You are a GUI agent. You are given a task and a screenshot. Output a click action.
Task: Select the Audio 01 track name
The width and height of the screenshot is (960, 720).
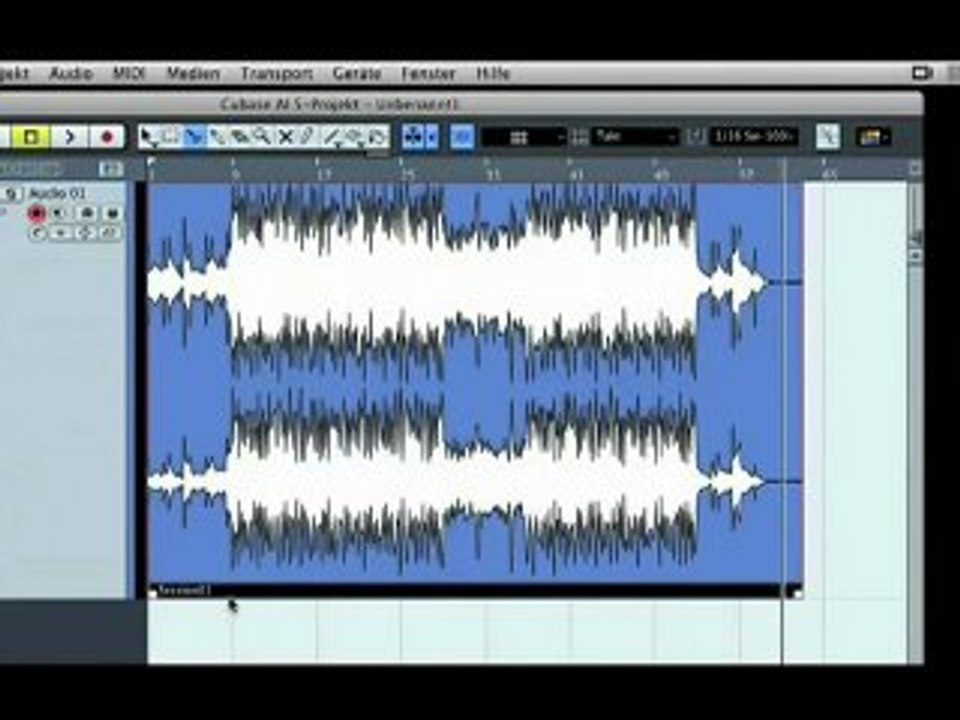(x=57, y=194)
